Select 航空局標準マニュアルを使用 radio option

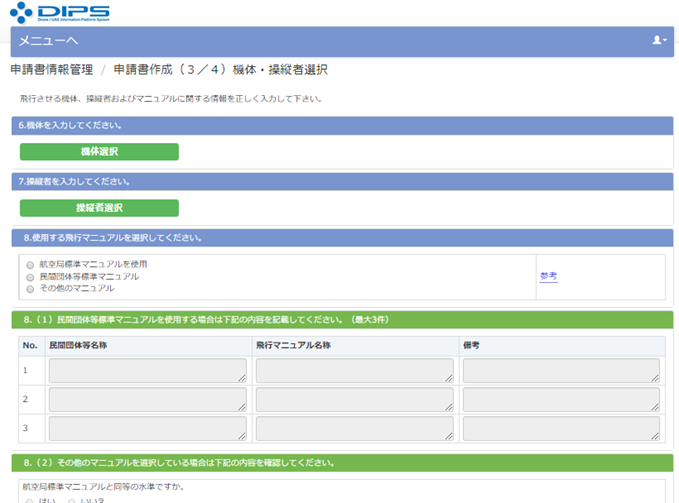pos(30,264)
